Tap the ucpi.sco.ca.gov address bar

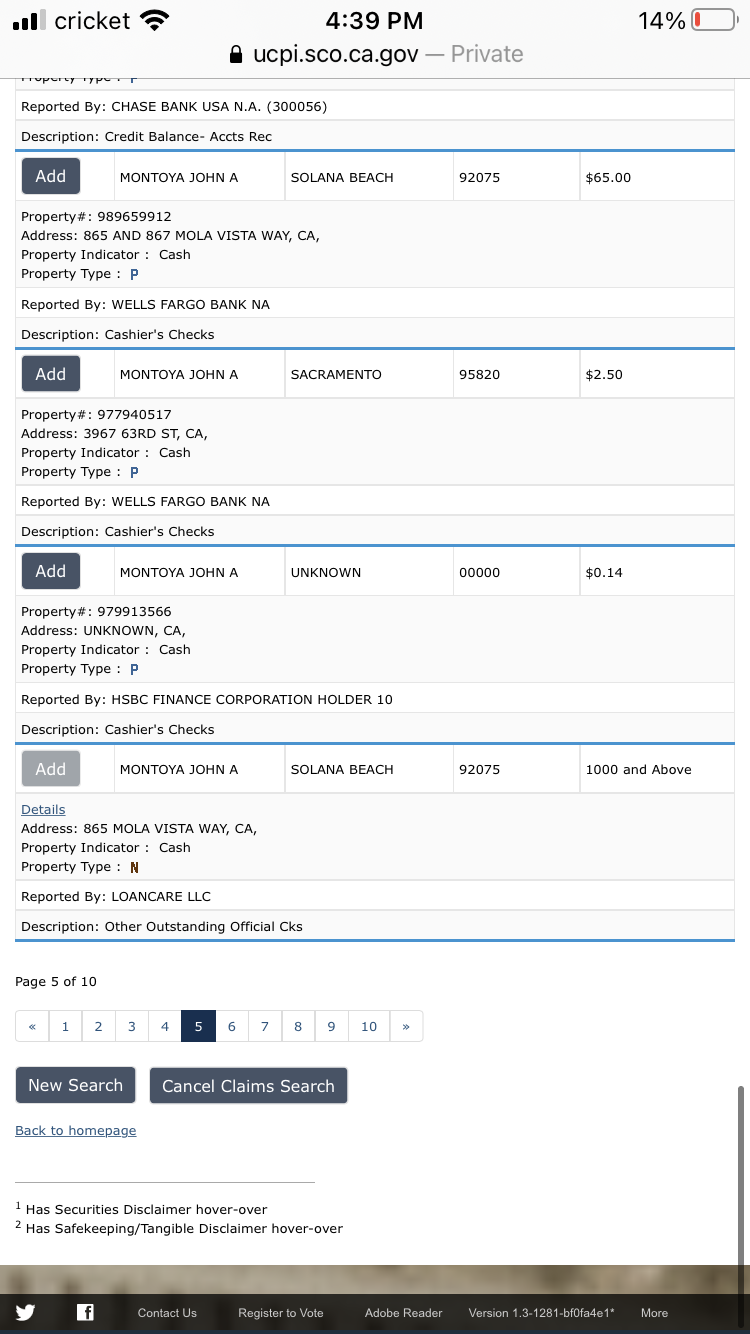(x=375, y=54)
